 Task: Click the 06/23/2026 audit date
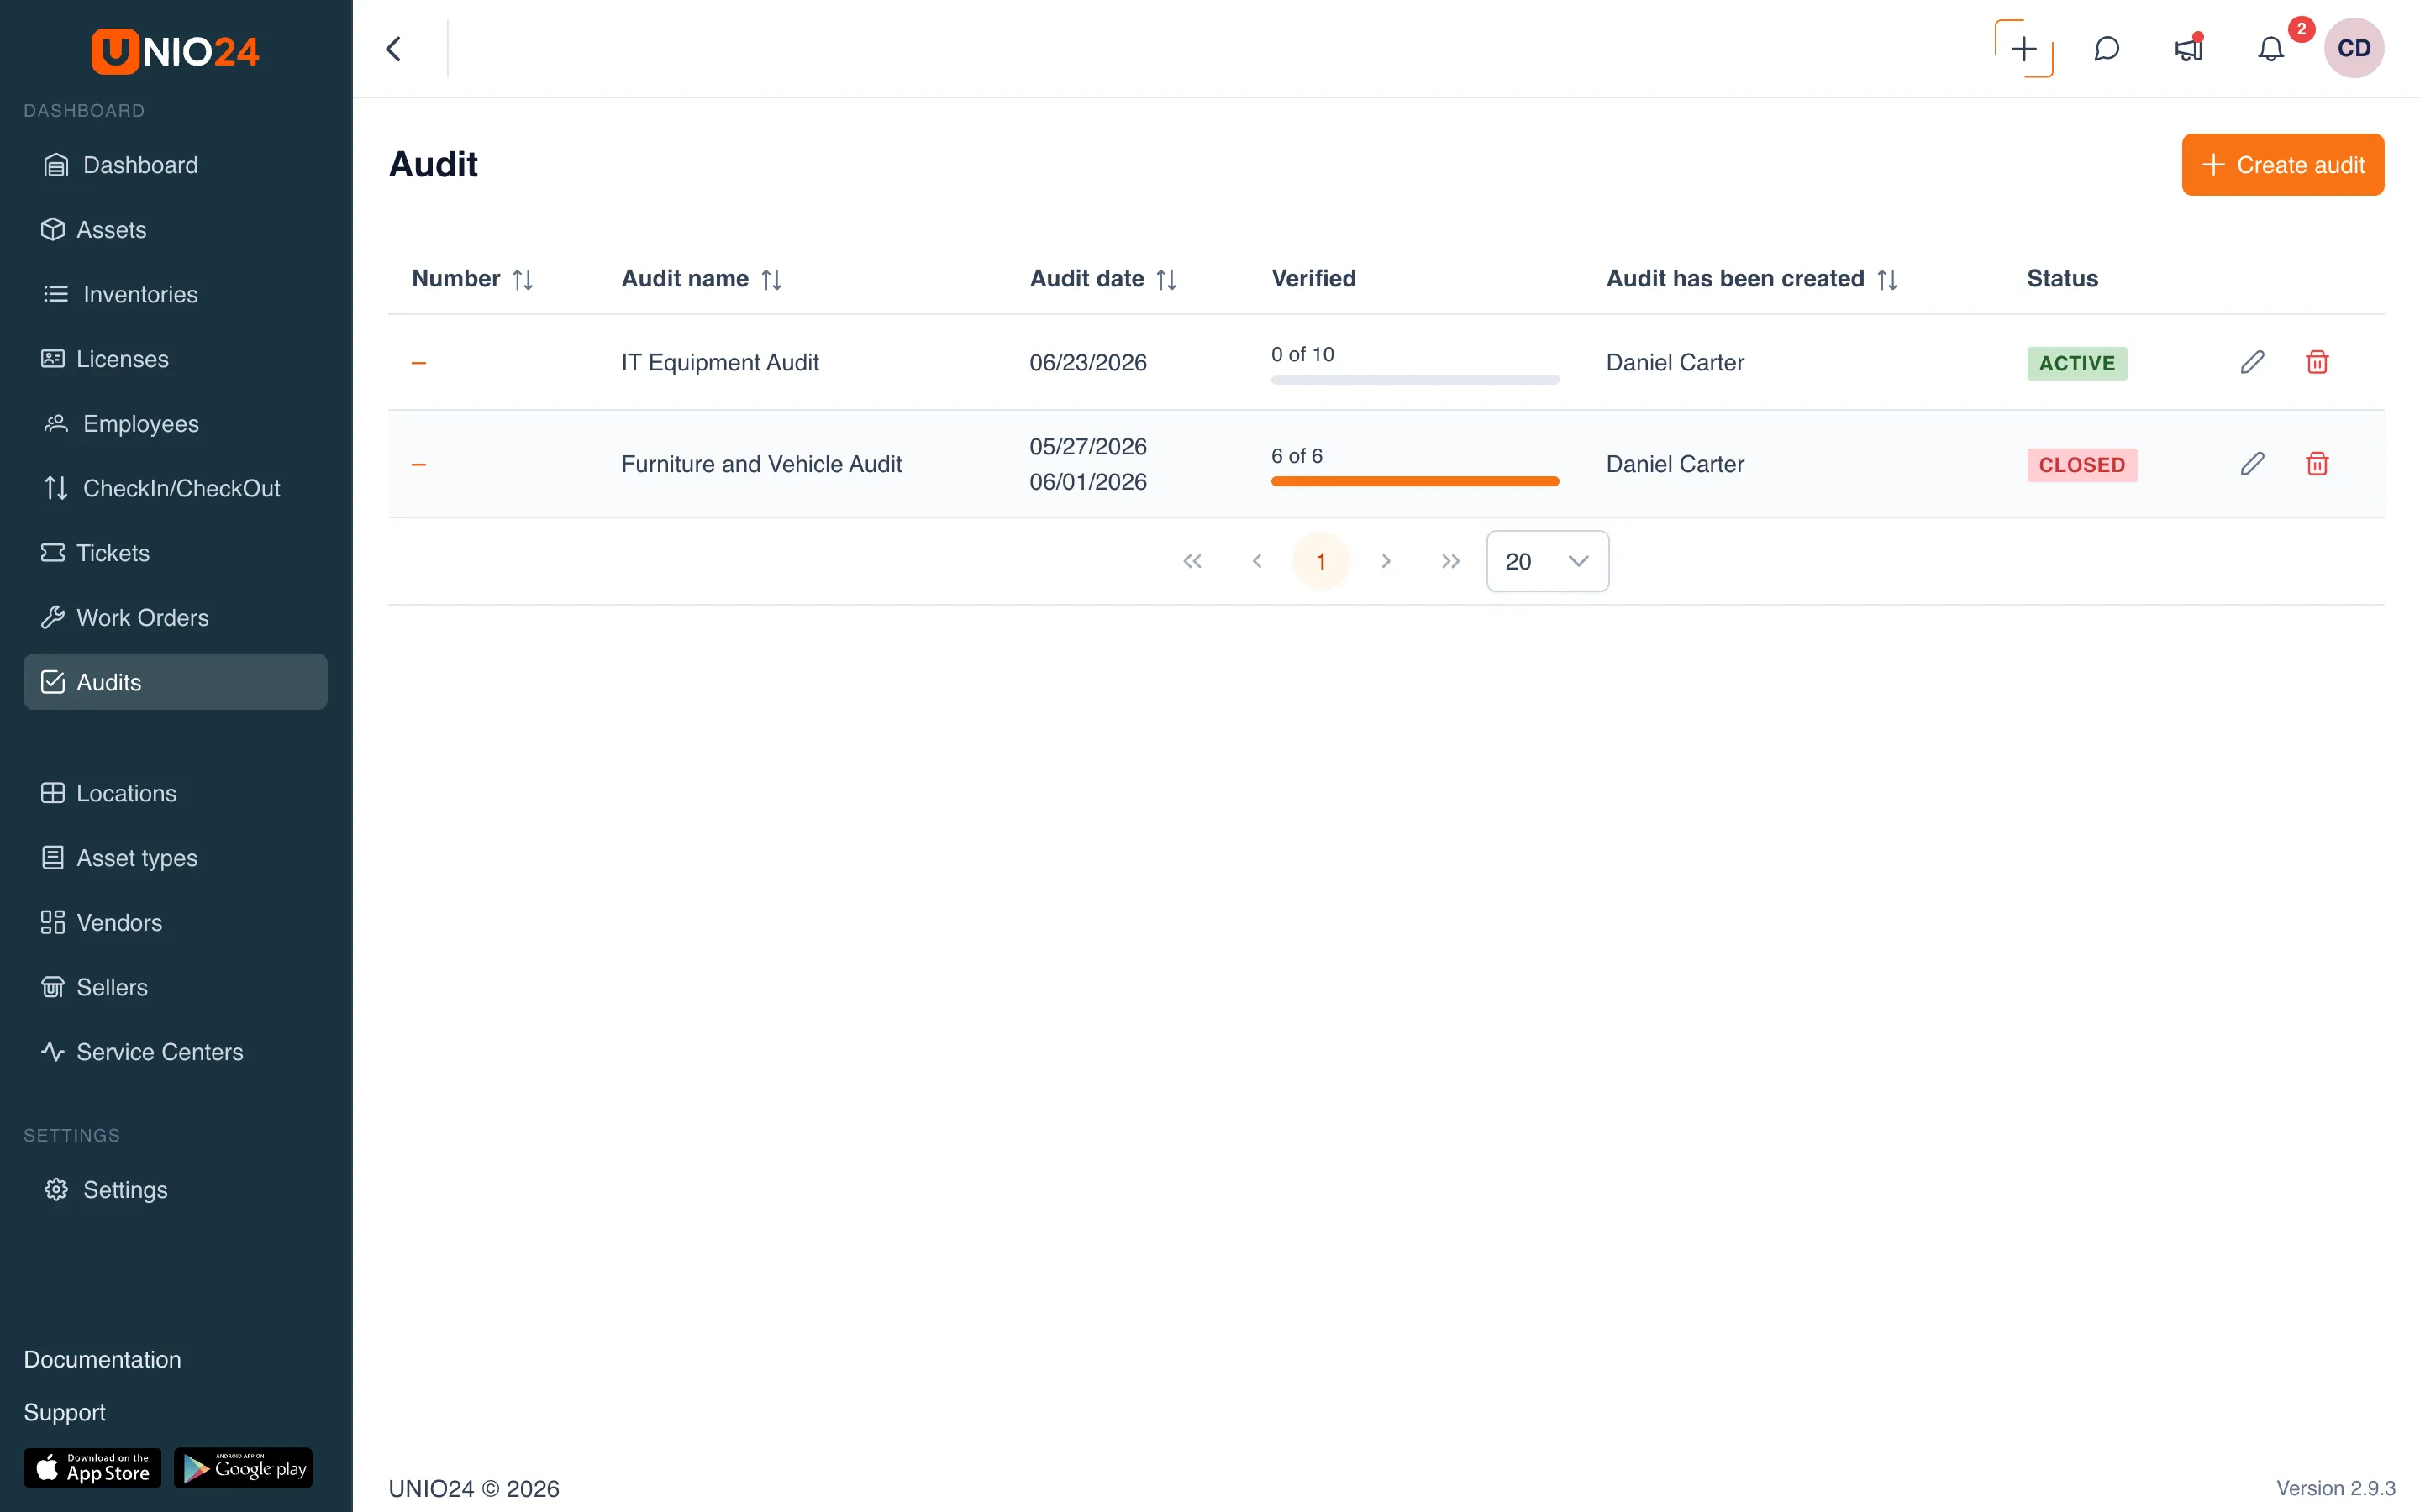1087,362
